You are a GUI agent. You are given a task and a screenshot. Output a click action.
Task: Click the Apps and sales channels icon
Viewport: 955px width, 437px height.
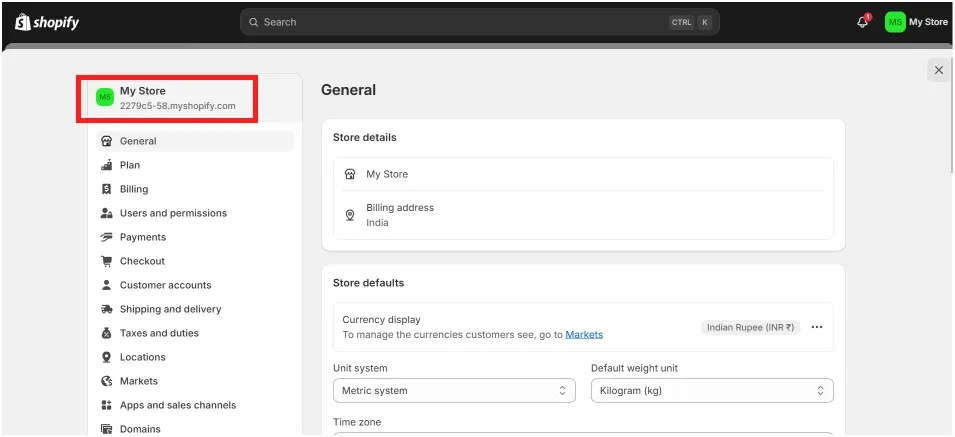click(x=107, y=405)
